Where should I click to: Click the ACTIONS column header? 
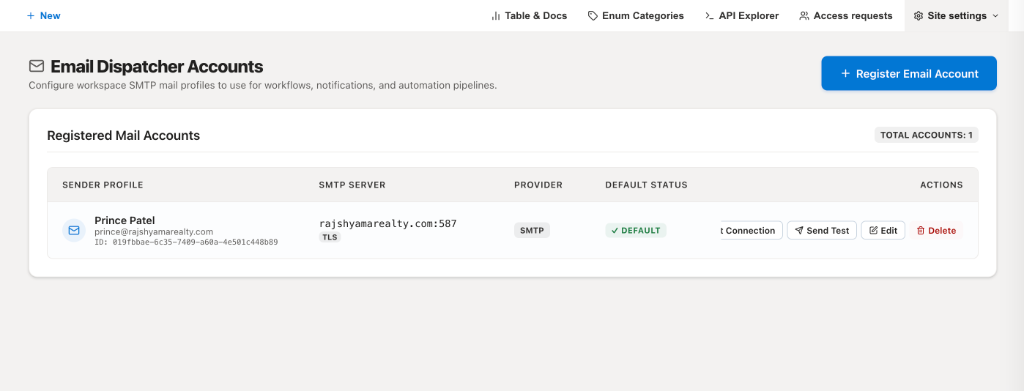(941, 185)
